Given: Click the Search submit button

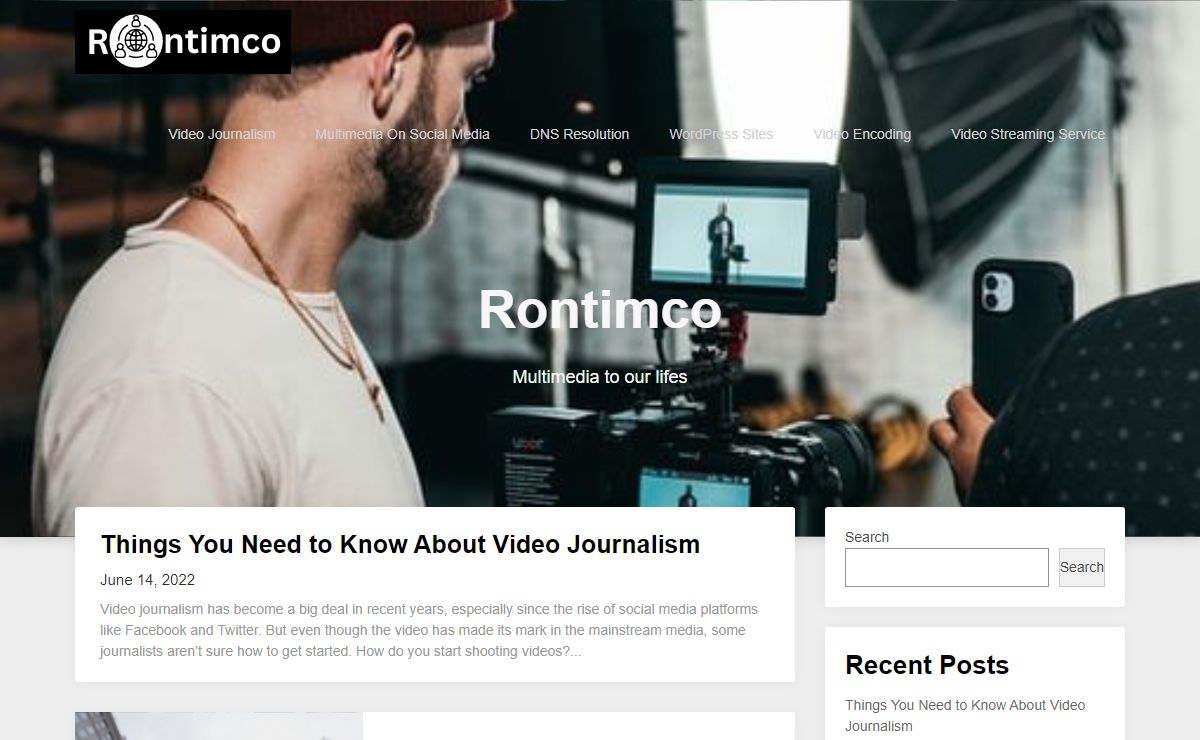Looking at the screenshot, I should 1082,567.
